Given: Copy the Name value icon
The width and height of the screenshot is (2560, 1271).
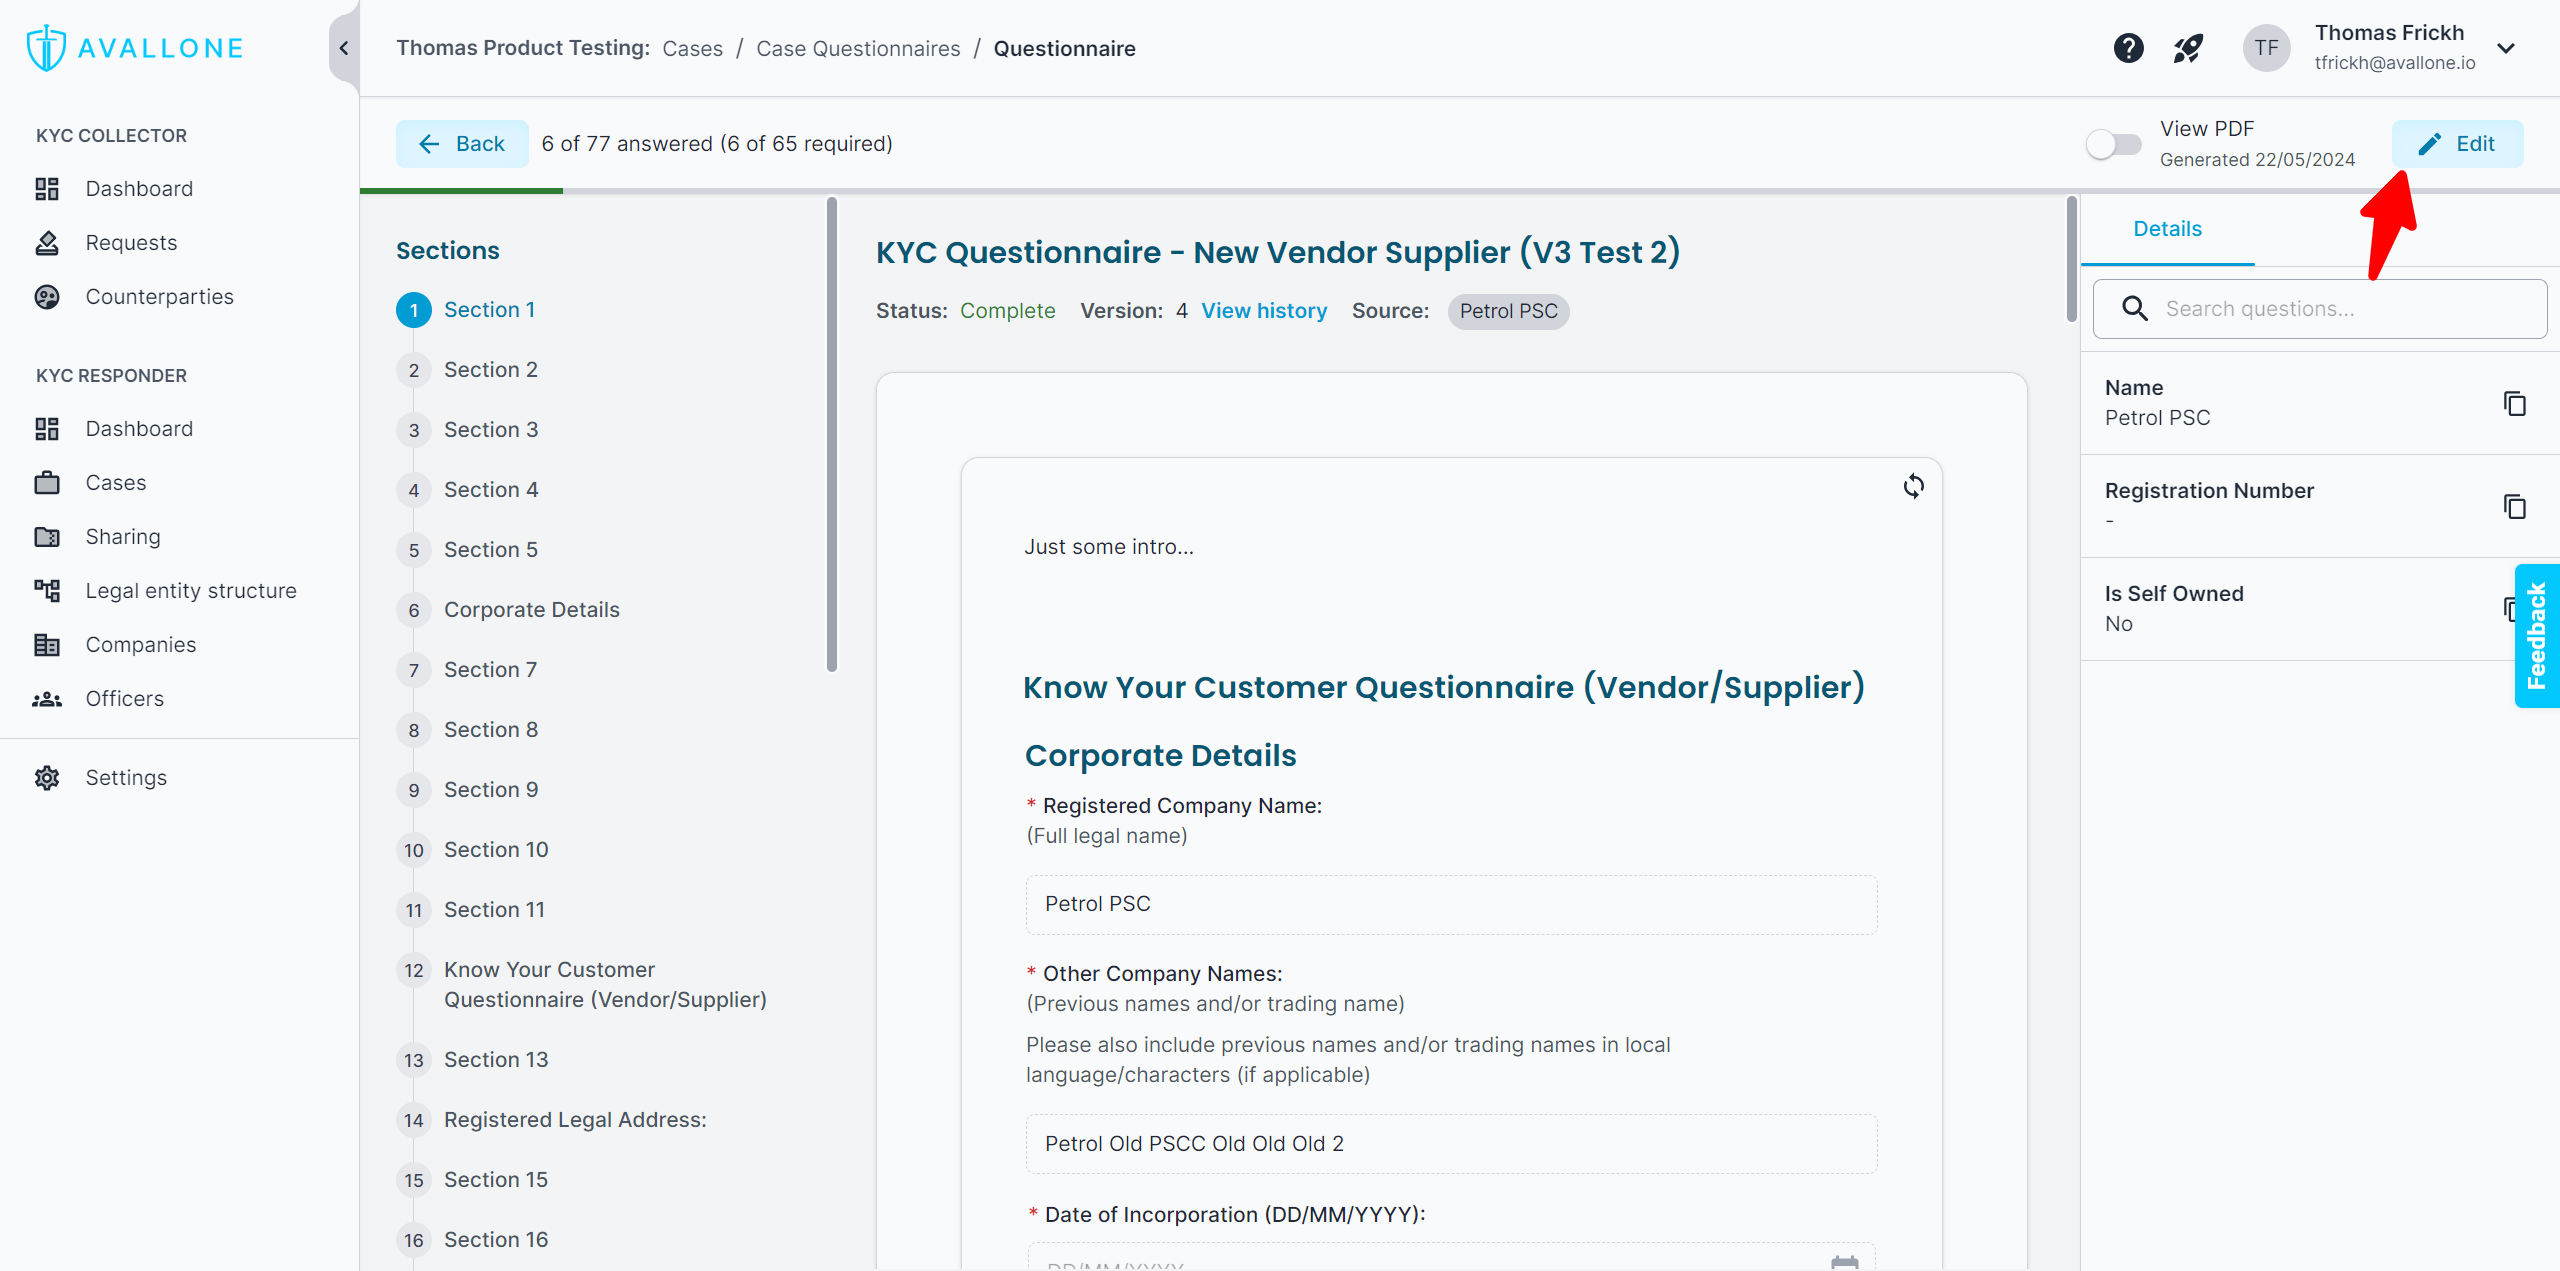Looking at the screenshot, I should [2514, 404].
